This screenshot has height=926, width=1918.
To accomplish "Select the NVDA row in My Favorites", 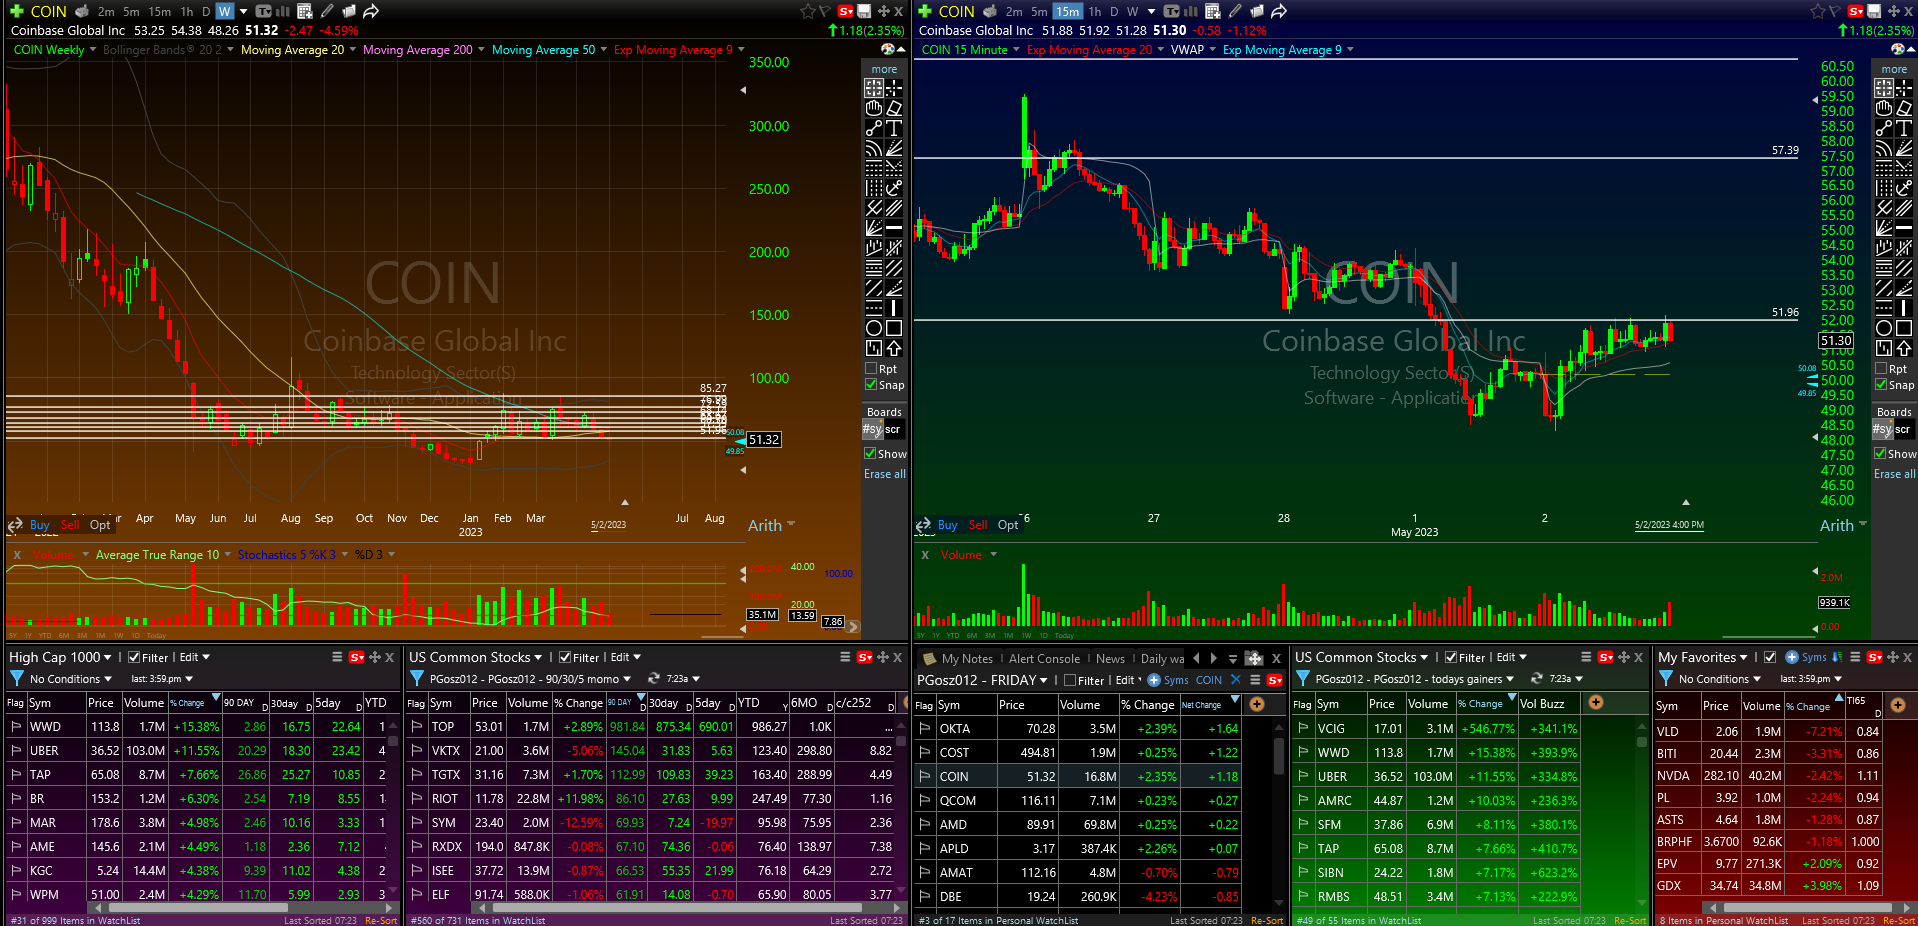I will click(1768, 775).
